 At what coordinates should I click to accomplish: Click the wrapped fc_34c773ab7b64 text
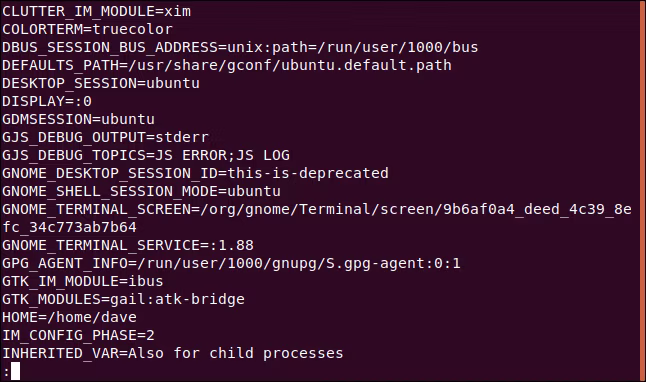[x=69, y=227]
